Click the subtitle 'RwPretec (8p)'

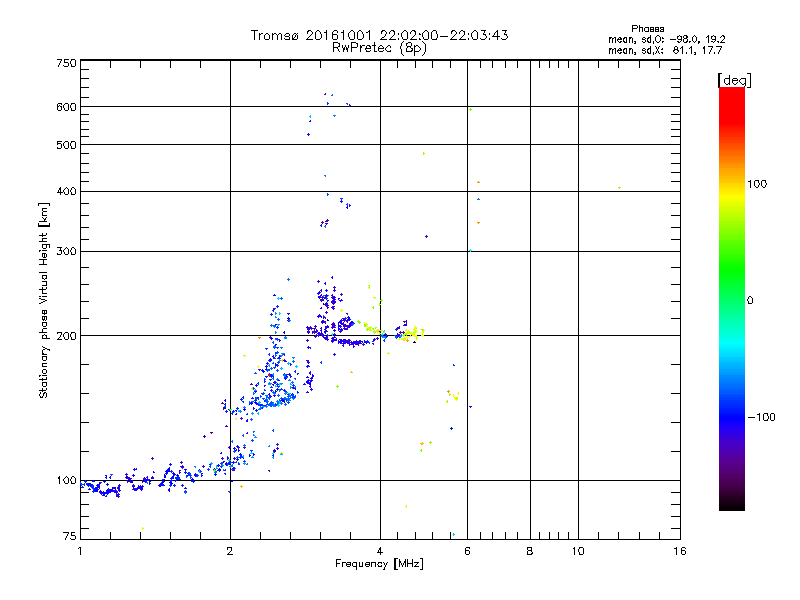(379, 48)
